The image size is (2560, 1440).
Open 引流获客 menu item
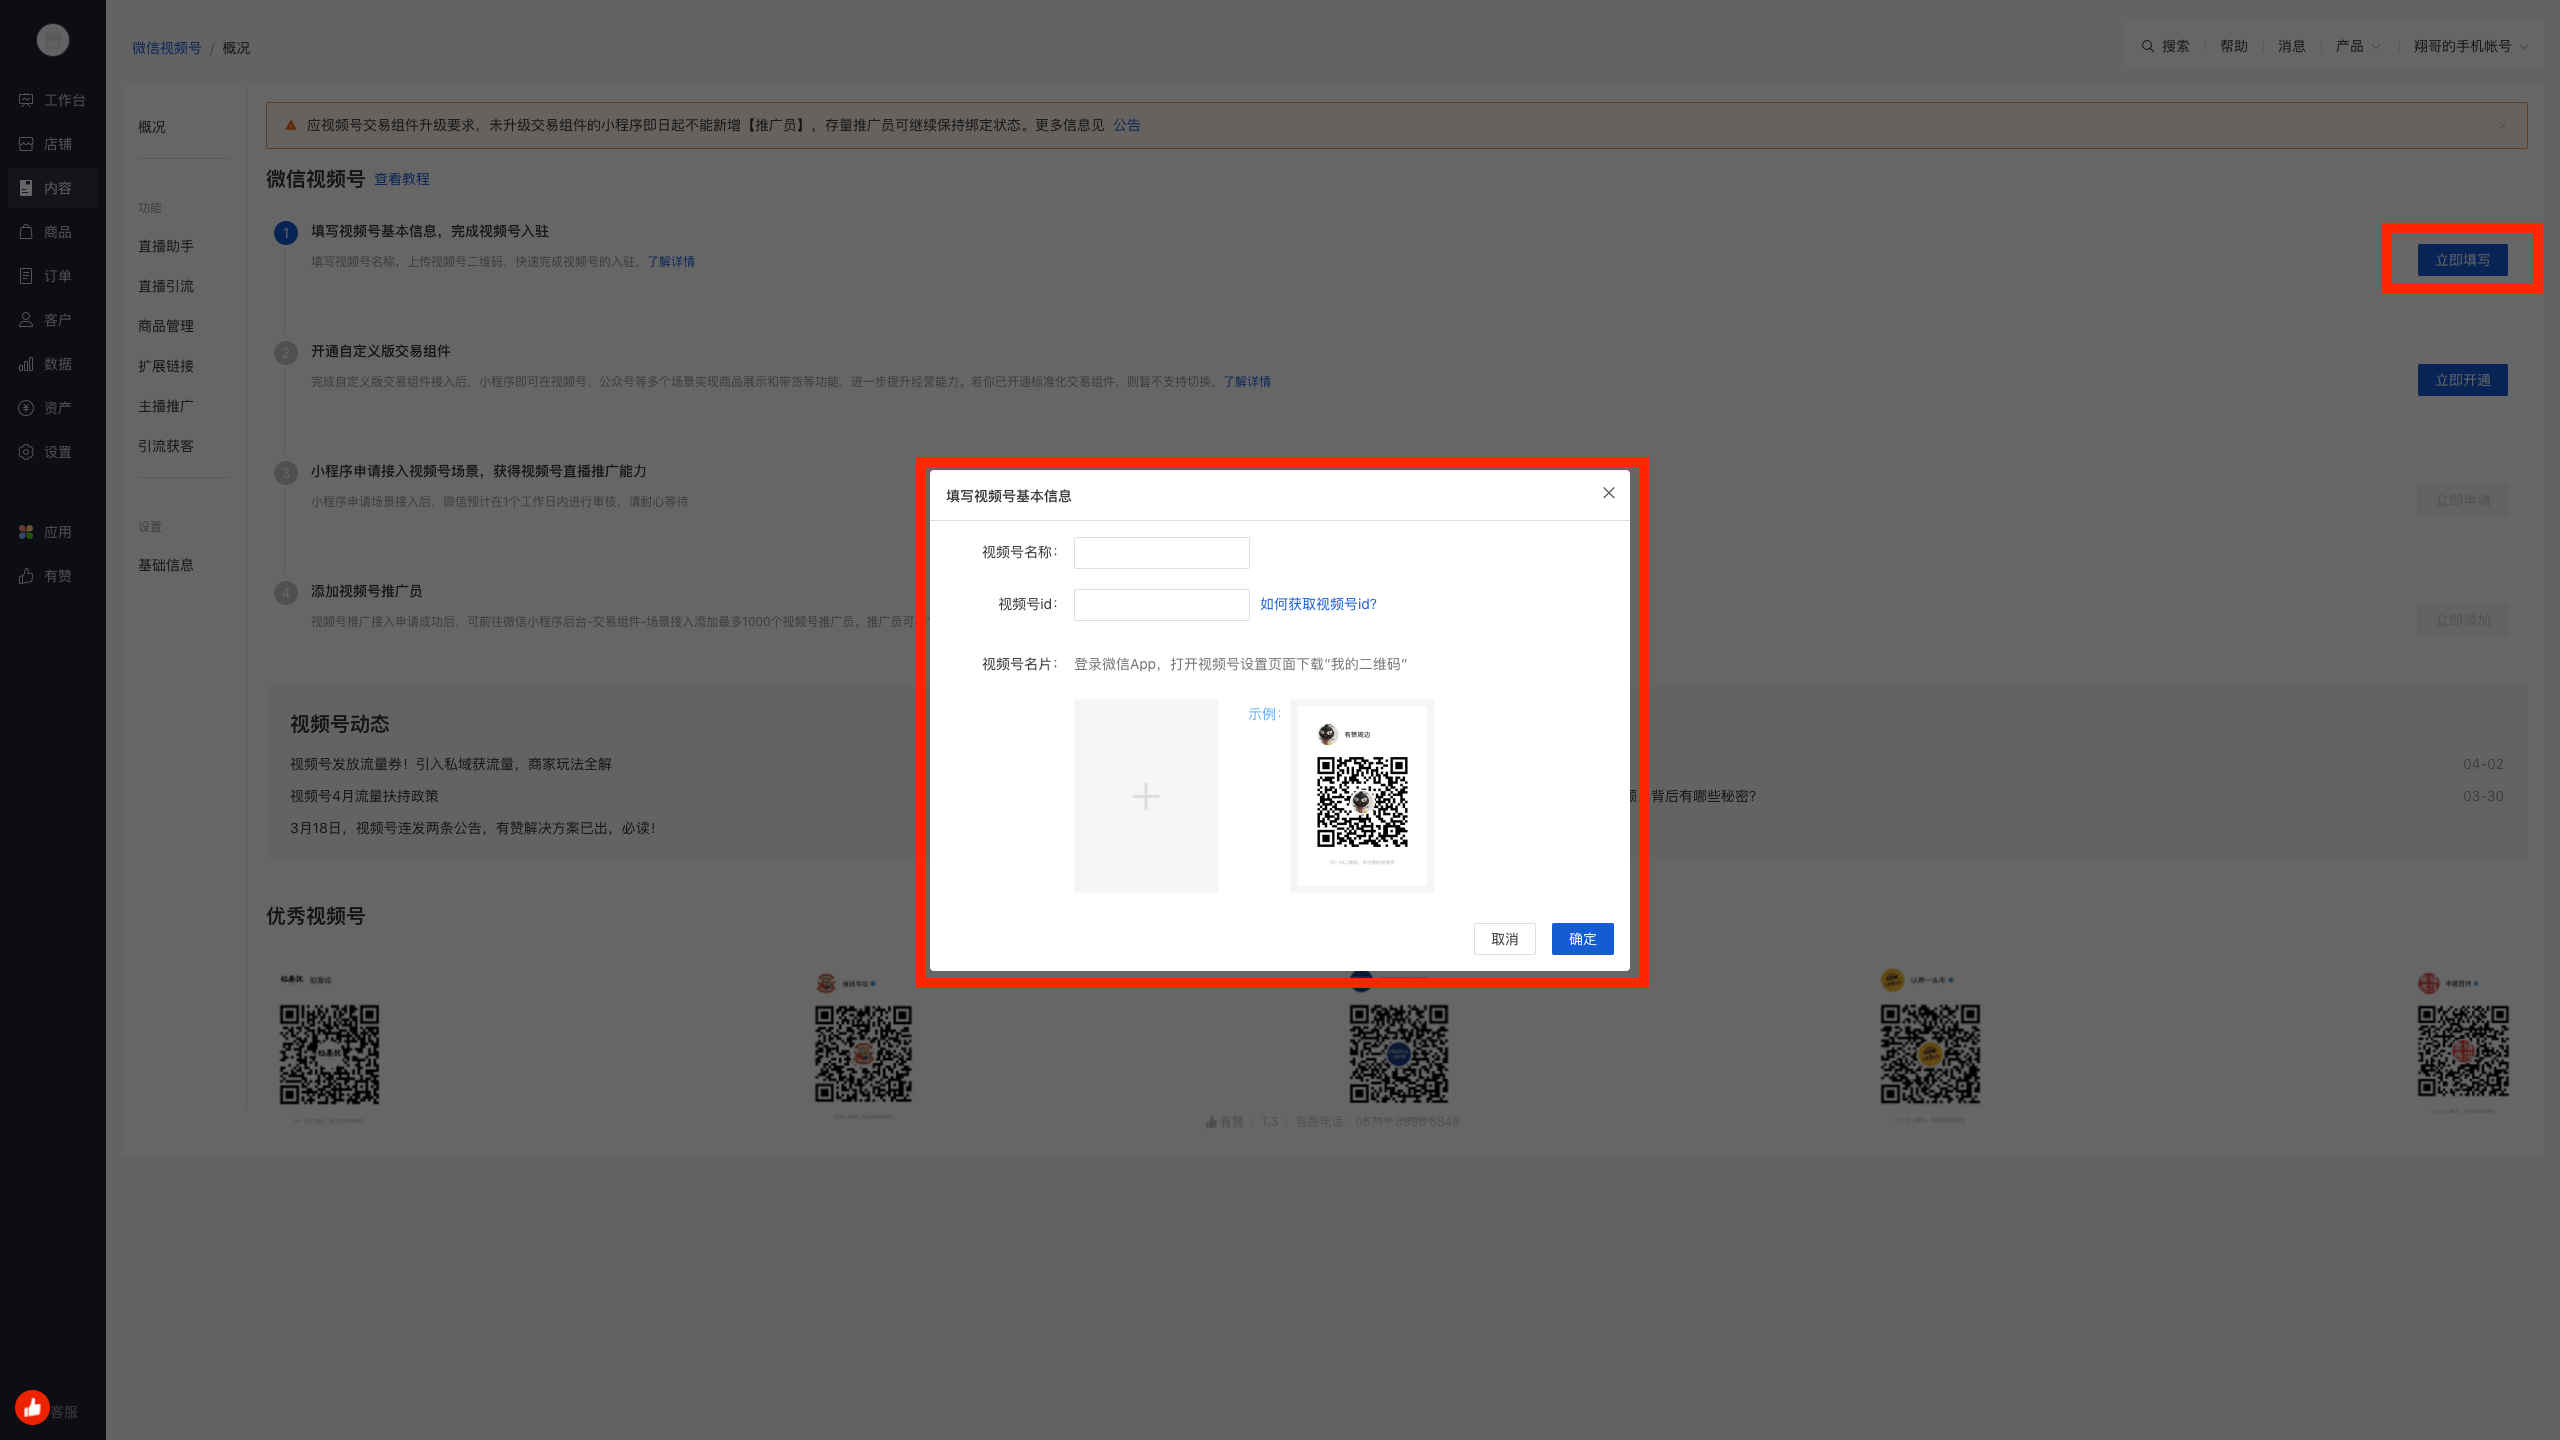pyautogui.click(x=166, y=446)
